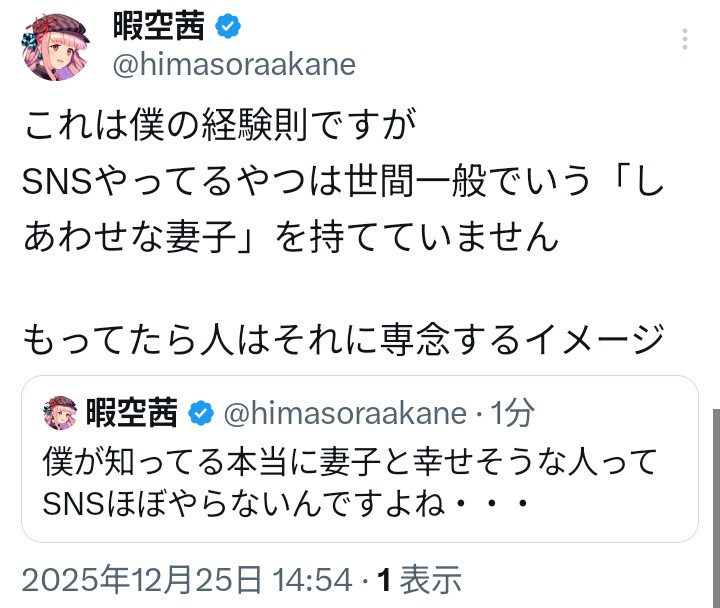Click the tweet line もってたら人はそれに専念するイメージ
The image size is (720, 608).
click(x=342, y=340)
